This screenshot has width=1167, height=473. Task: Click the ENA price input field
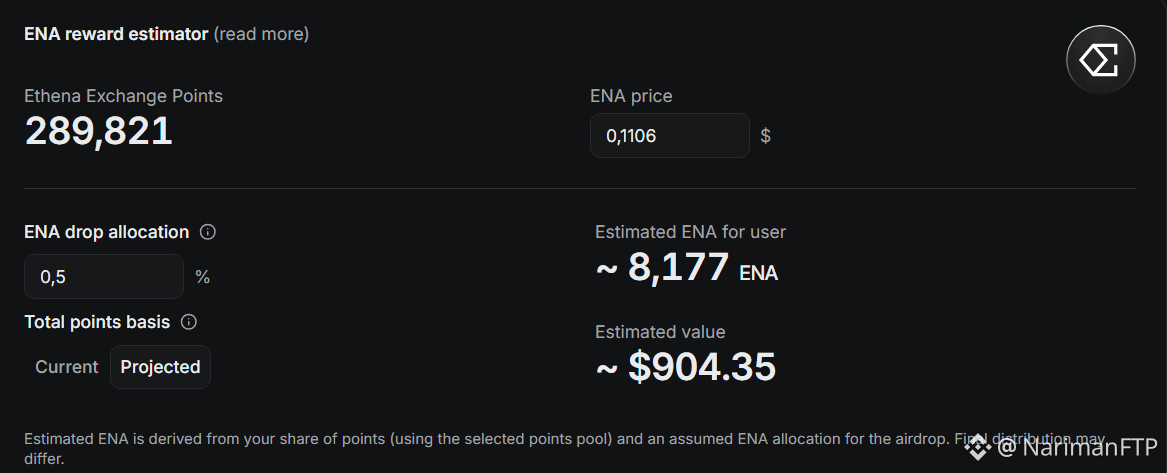coord(670,135)
